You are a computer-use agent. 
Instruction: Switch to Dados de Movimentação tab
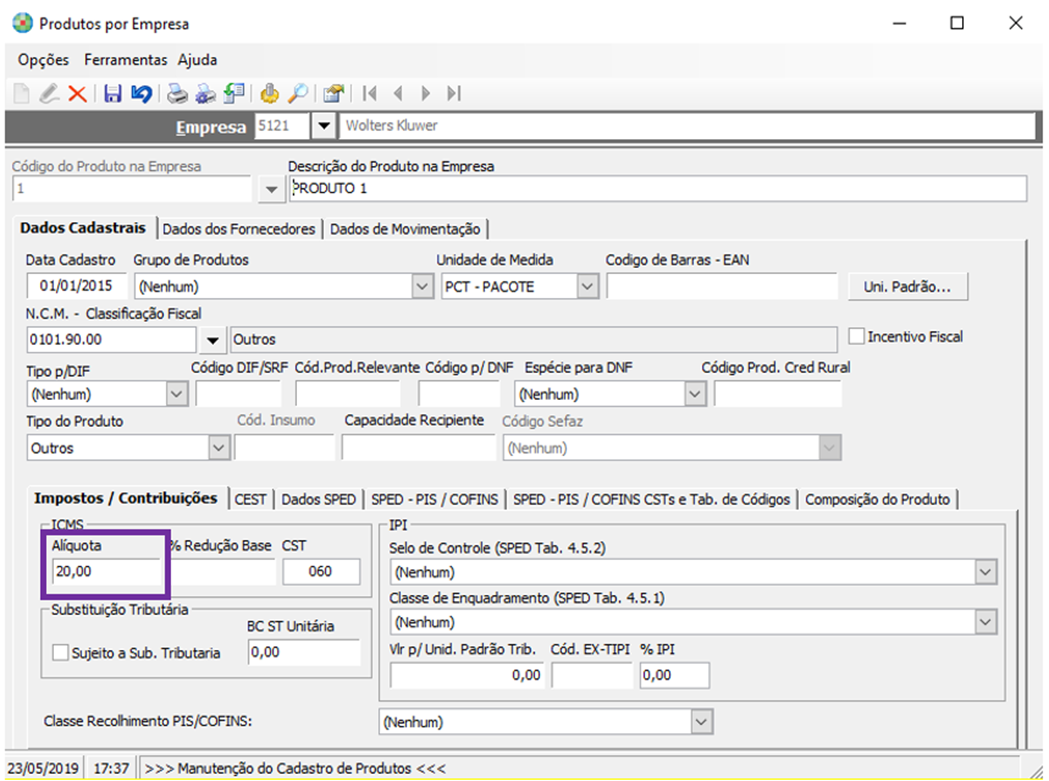point(405,229)
